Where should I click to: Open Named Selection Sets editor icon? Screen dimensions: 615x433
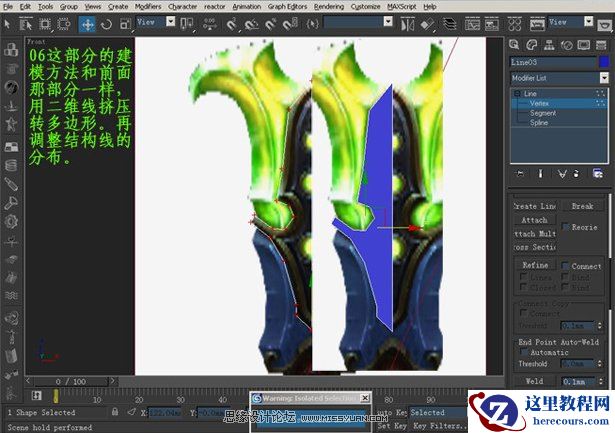coord(312,24)
